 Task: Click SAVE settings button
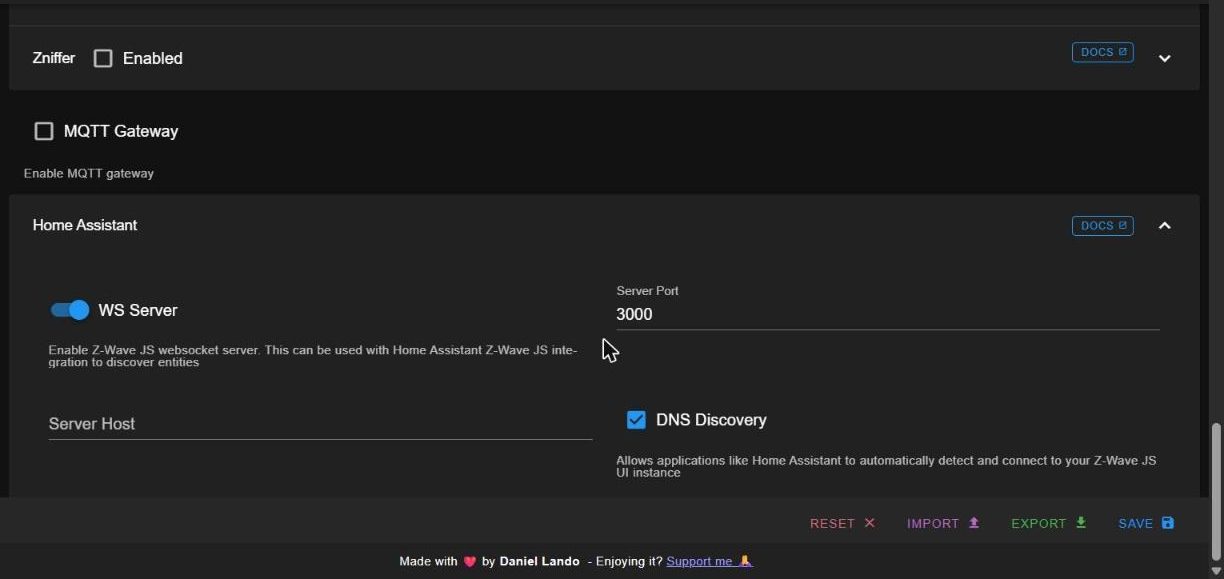[1146, 523]
